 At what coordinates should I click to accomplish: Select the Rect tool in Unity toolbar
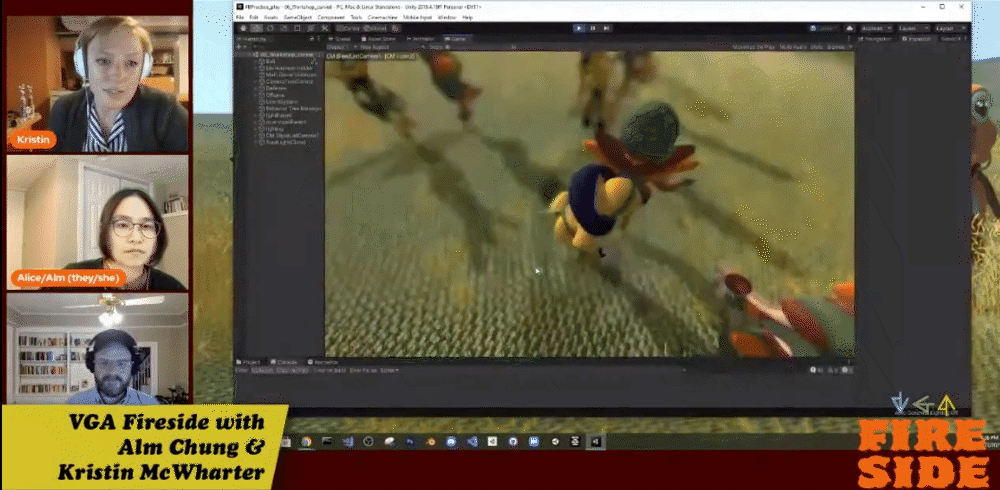(297, 28)
